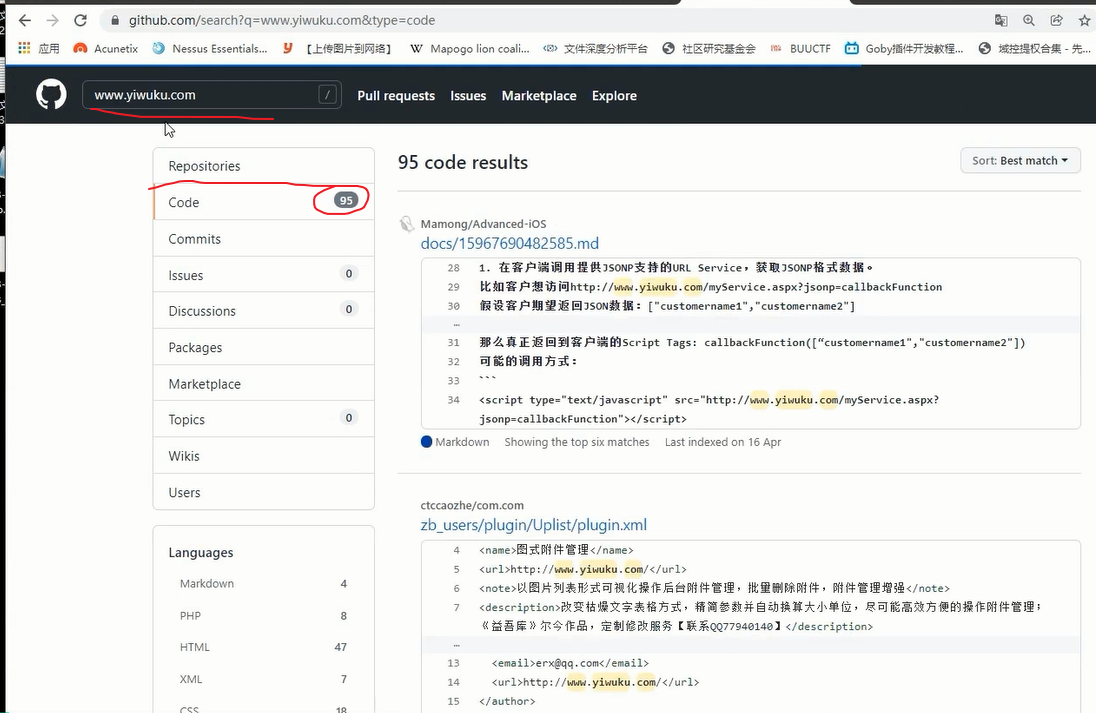This screenshot has height=713, width=1096.
Task: Open Pull requests in GitHub header
Action: pyautogui.click(x=396, y=96)
